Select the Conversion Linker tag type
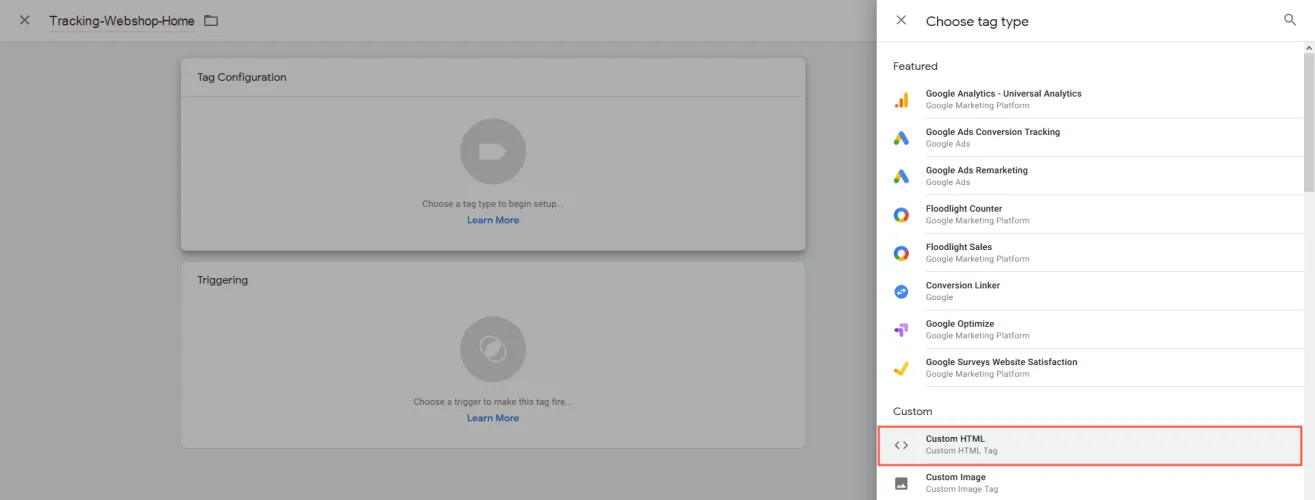This screenshot has width=1315, height=500. (x=1090, y=291)
